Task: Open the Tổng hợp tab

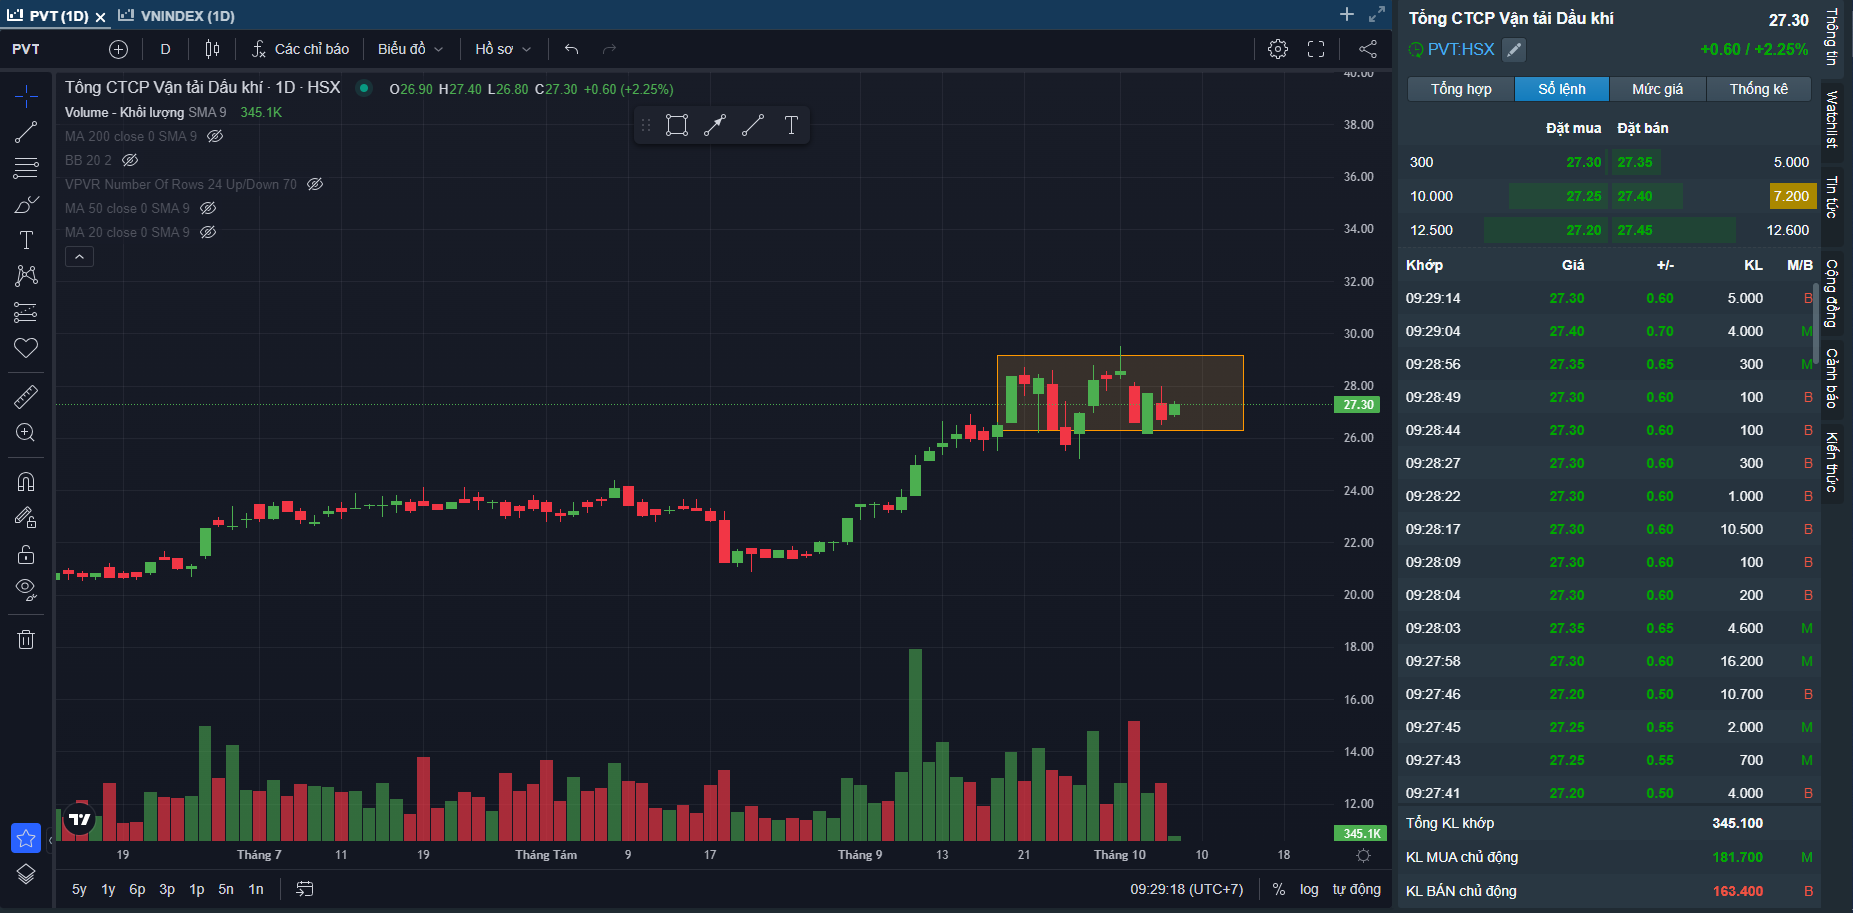Action: click(x=1461, y=89)
